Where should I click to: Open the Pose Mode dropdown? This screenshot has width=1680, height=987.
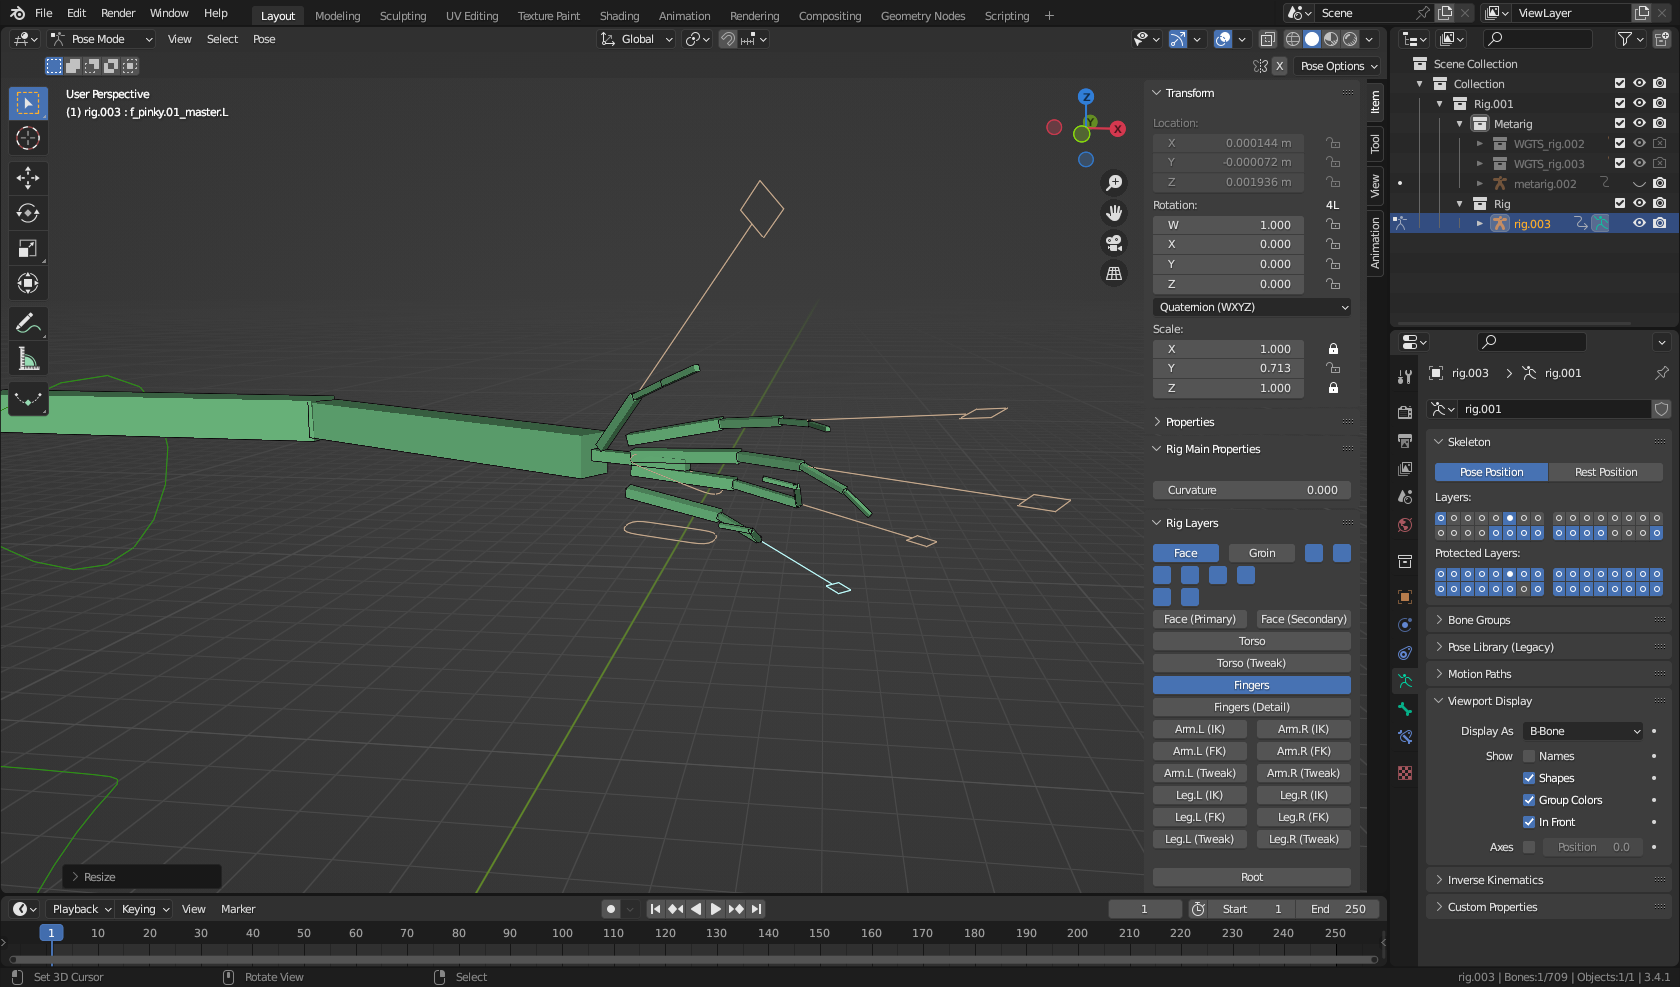pos(101,39)
